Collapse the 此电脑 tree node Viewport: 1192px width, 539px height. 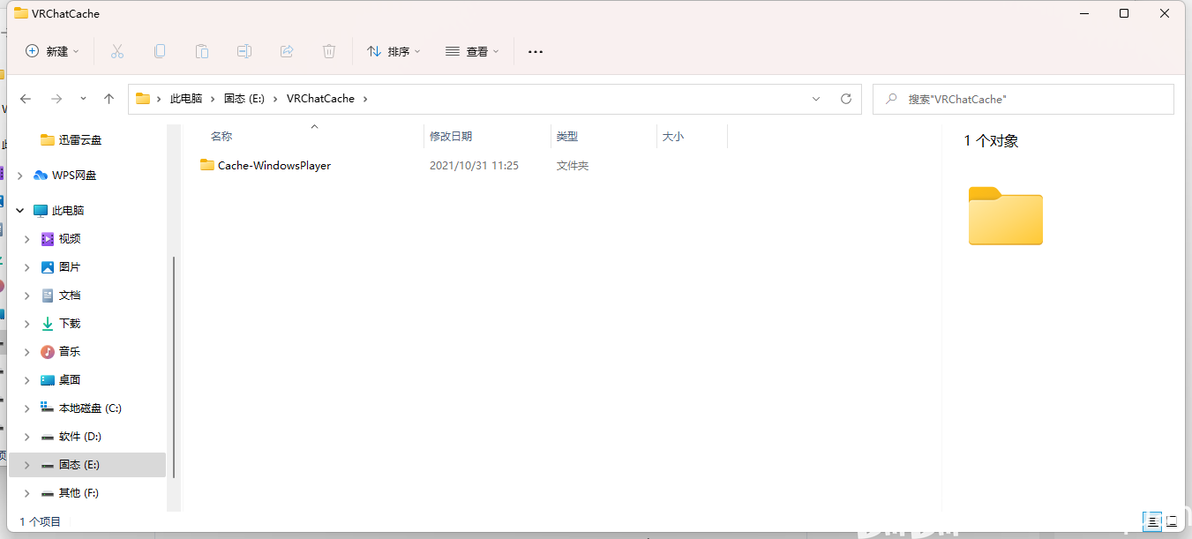(x=21, y=211)
